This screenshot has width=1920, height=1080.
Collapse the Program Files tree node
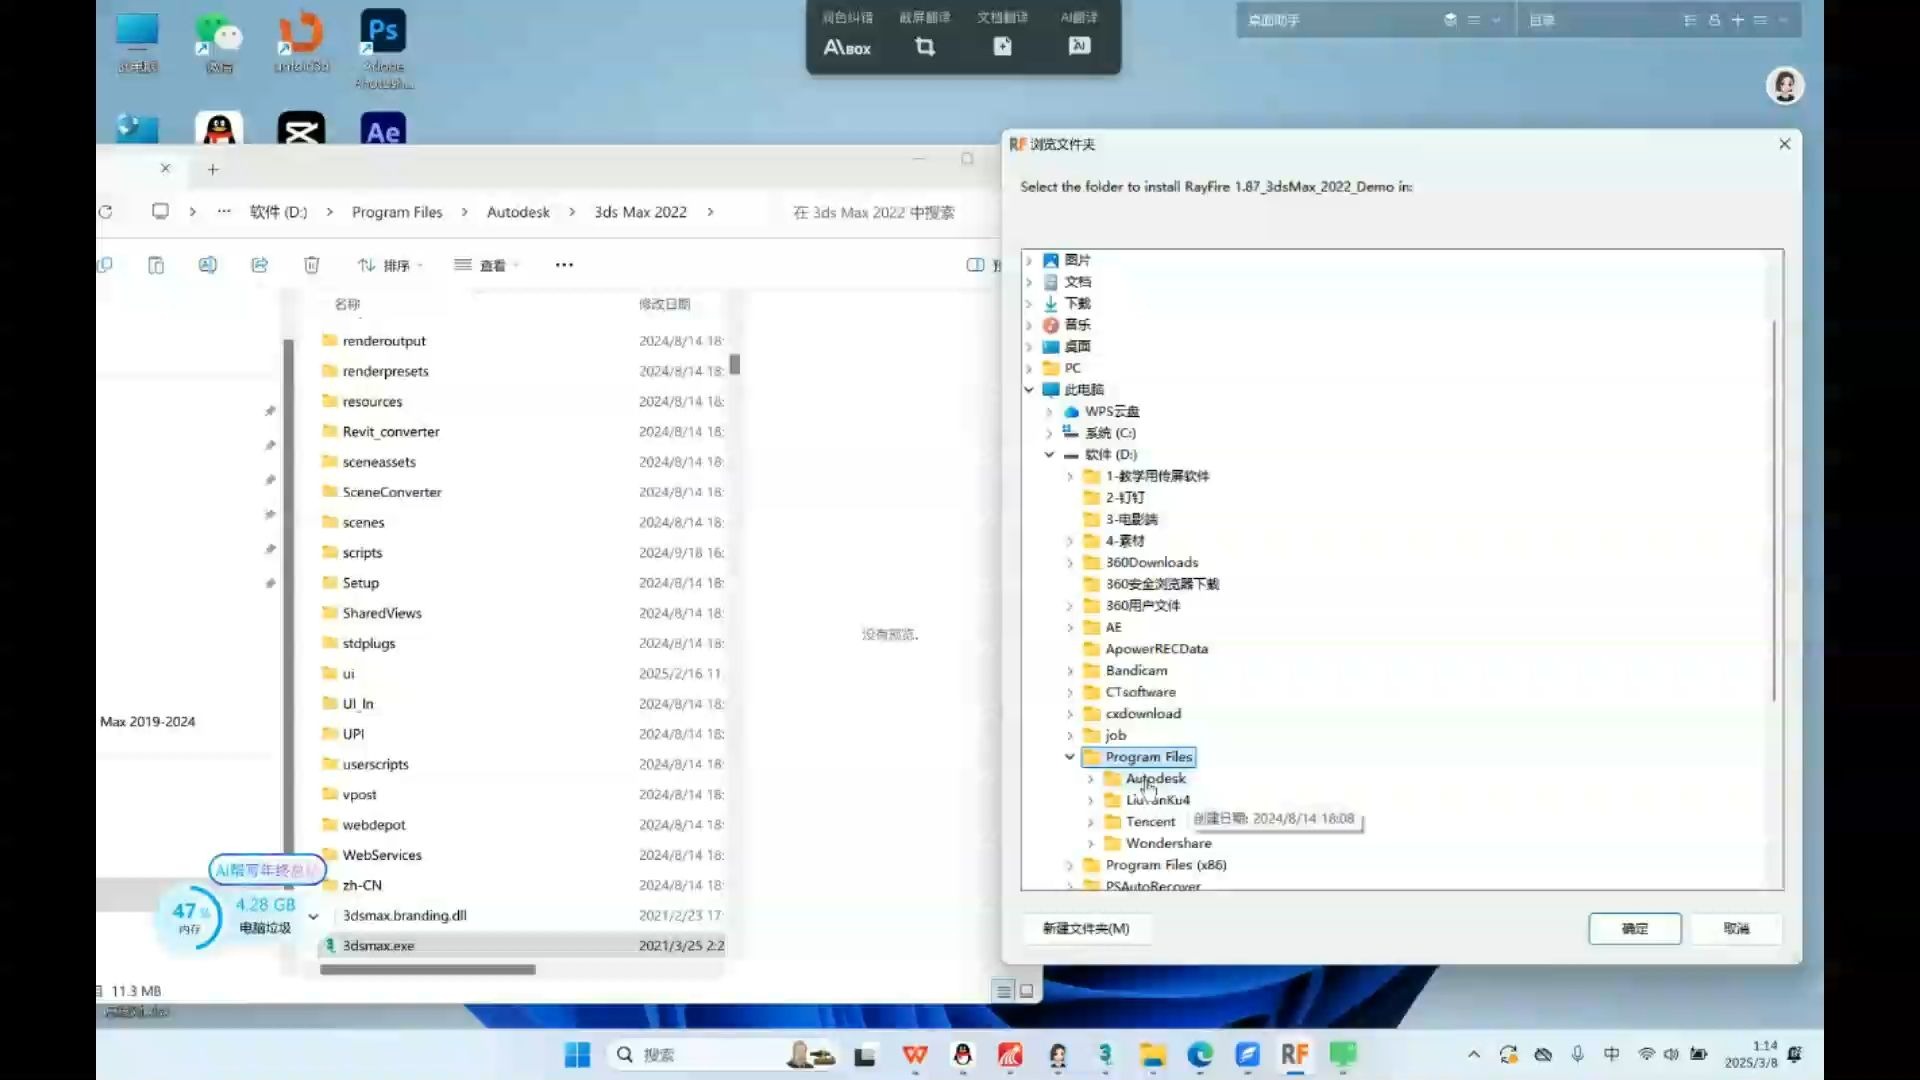click(1069, 757)
